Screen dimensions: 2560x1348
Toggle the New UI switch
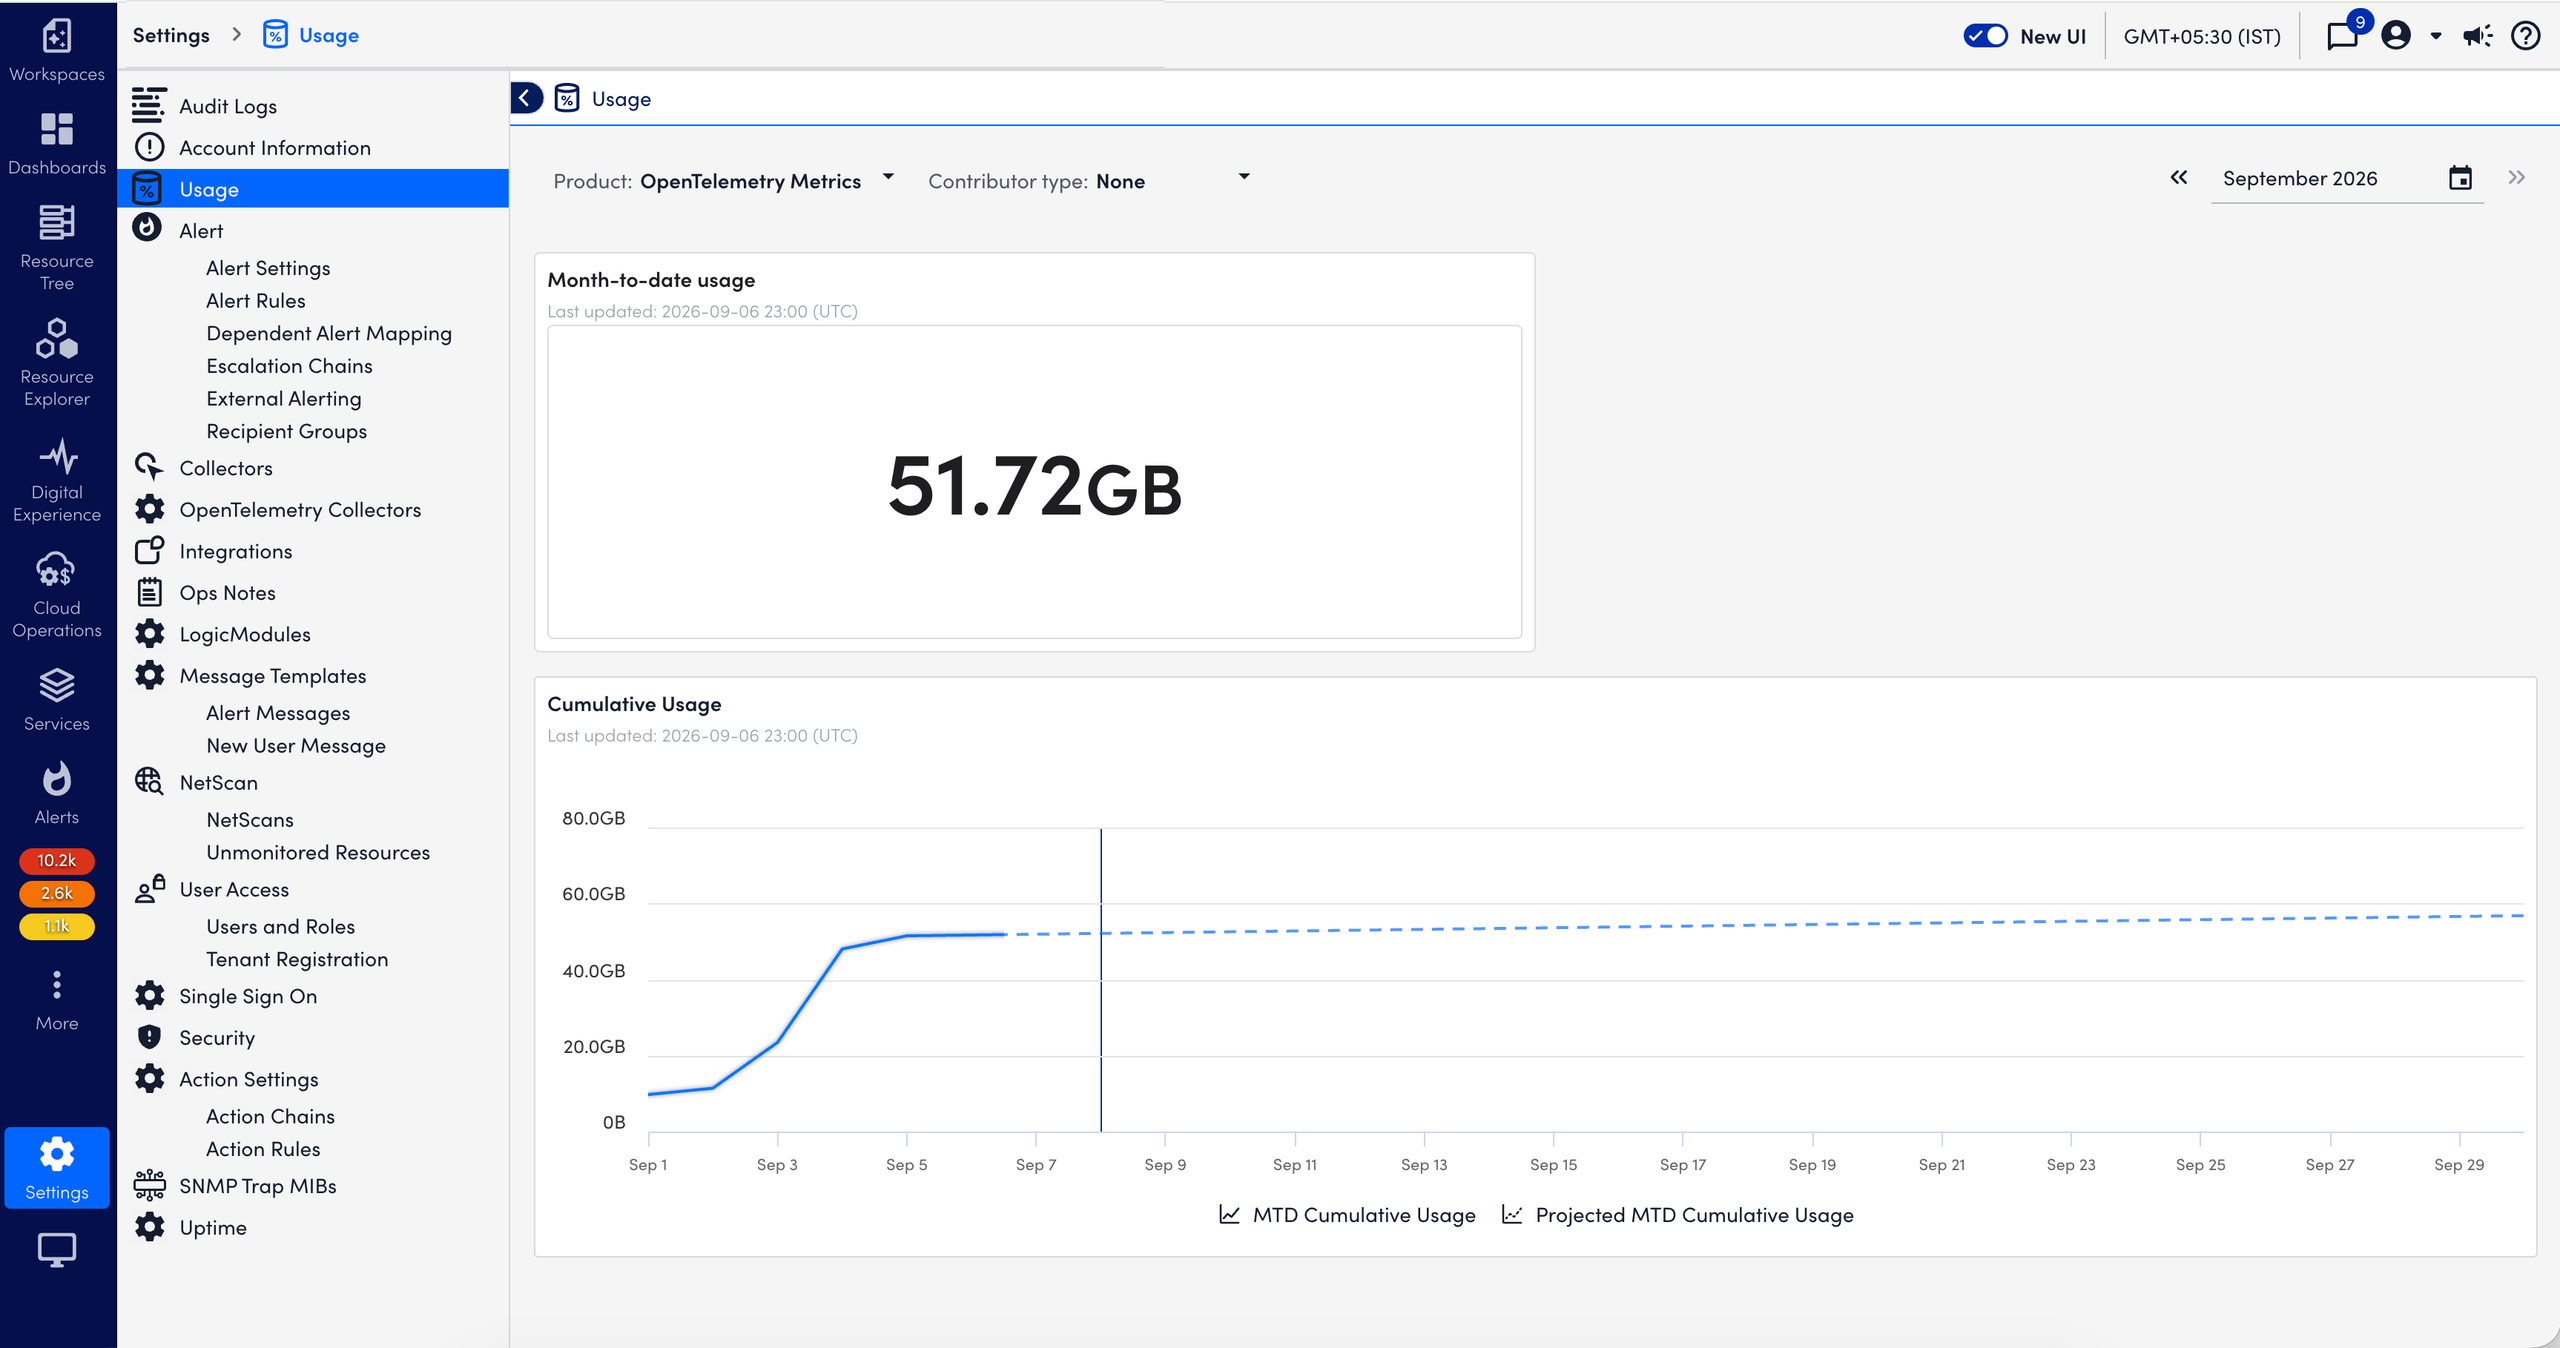pos(1985,36)
